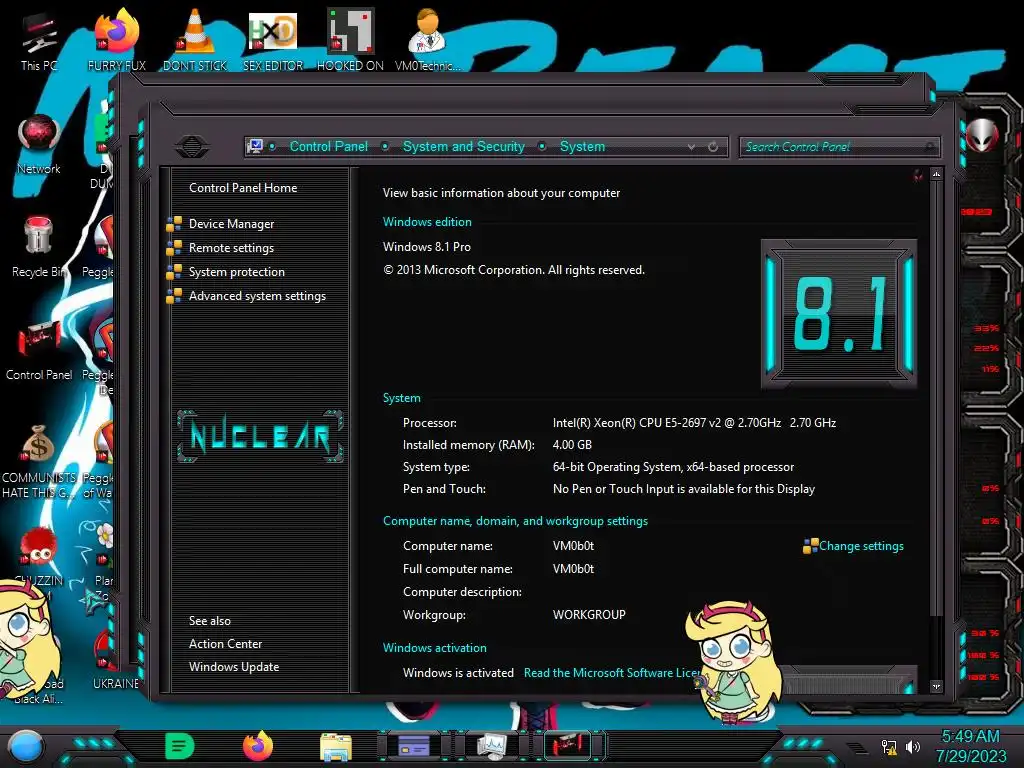Open the DONT STICK VLC desktop shortcut
The height and width of the screenshot is (768, 1024).
(x=195, y=40)
